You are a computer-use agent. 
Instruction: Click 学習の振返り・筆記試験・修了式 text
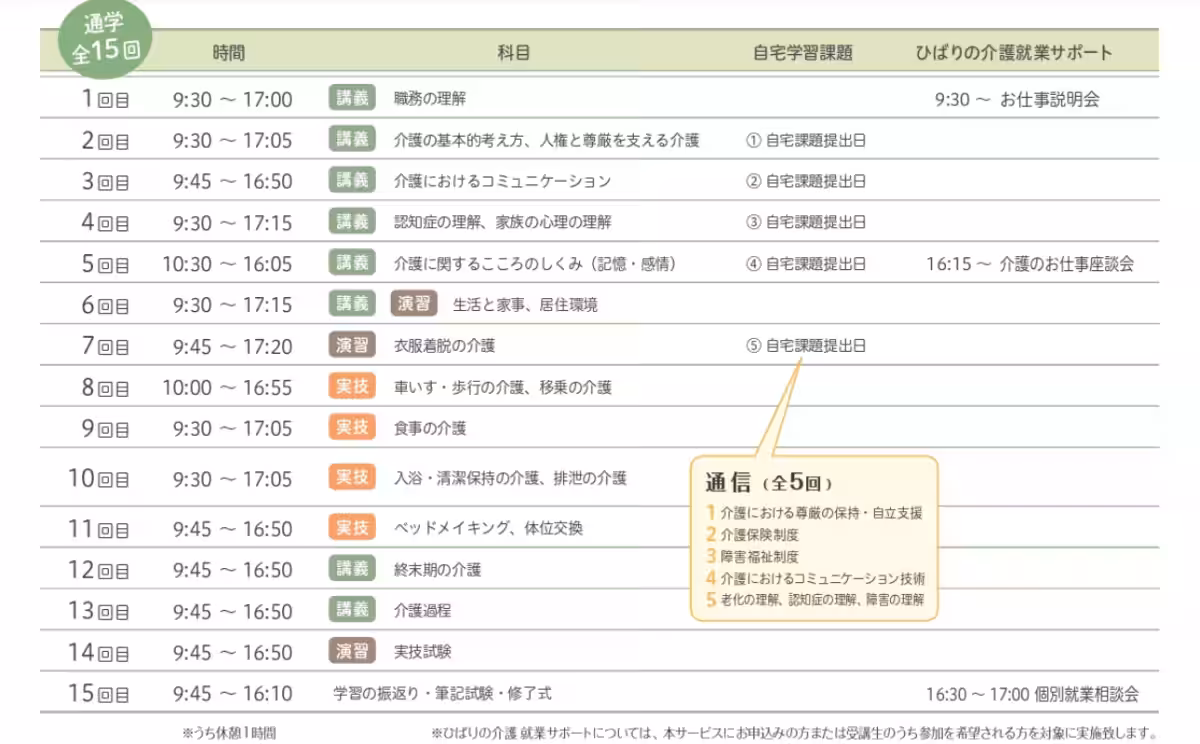point(442,693)
